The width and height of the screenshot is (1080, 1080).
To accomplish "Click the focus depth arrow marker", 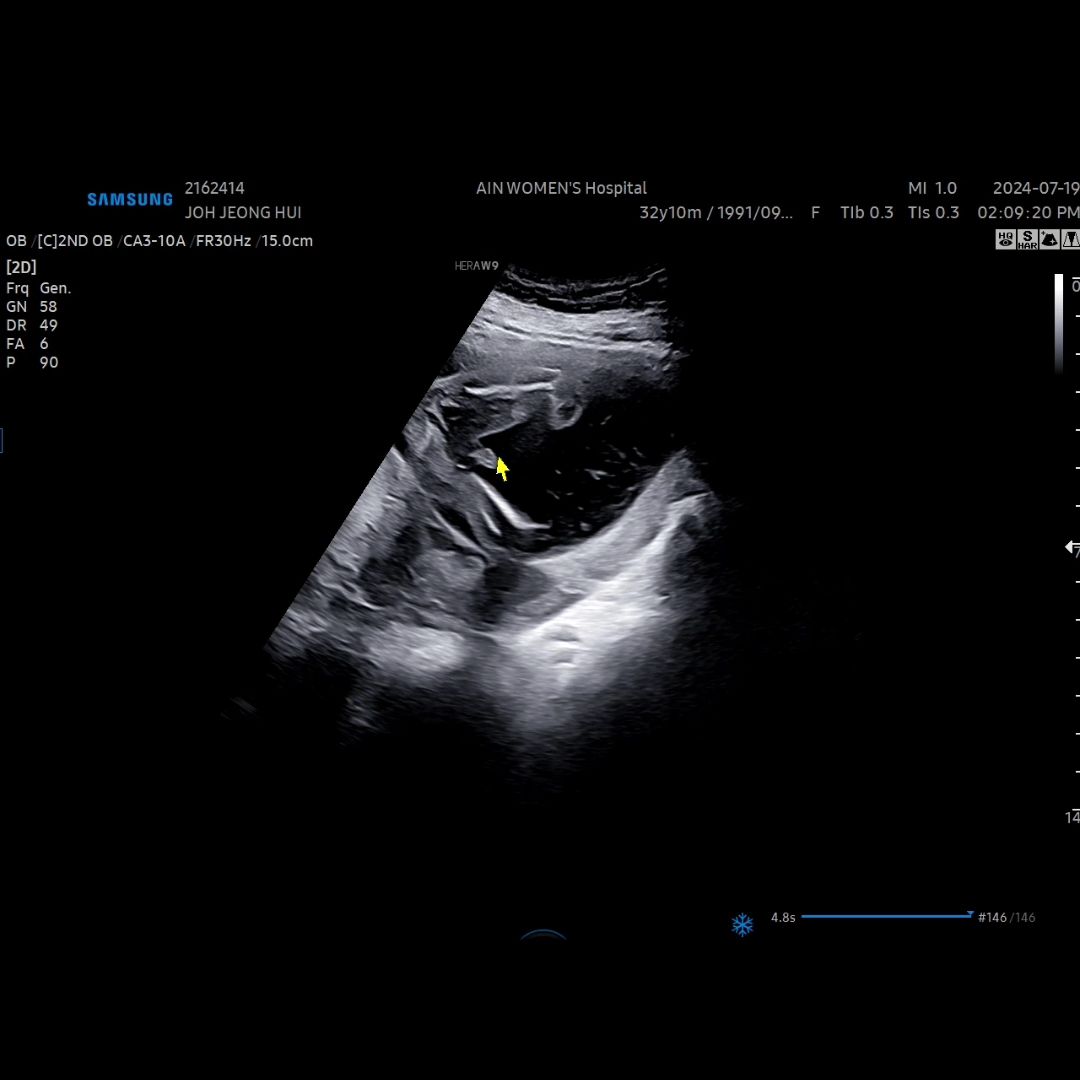I will pos(1070,548).
